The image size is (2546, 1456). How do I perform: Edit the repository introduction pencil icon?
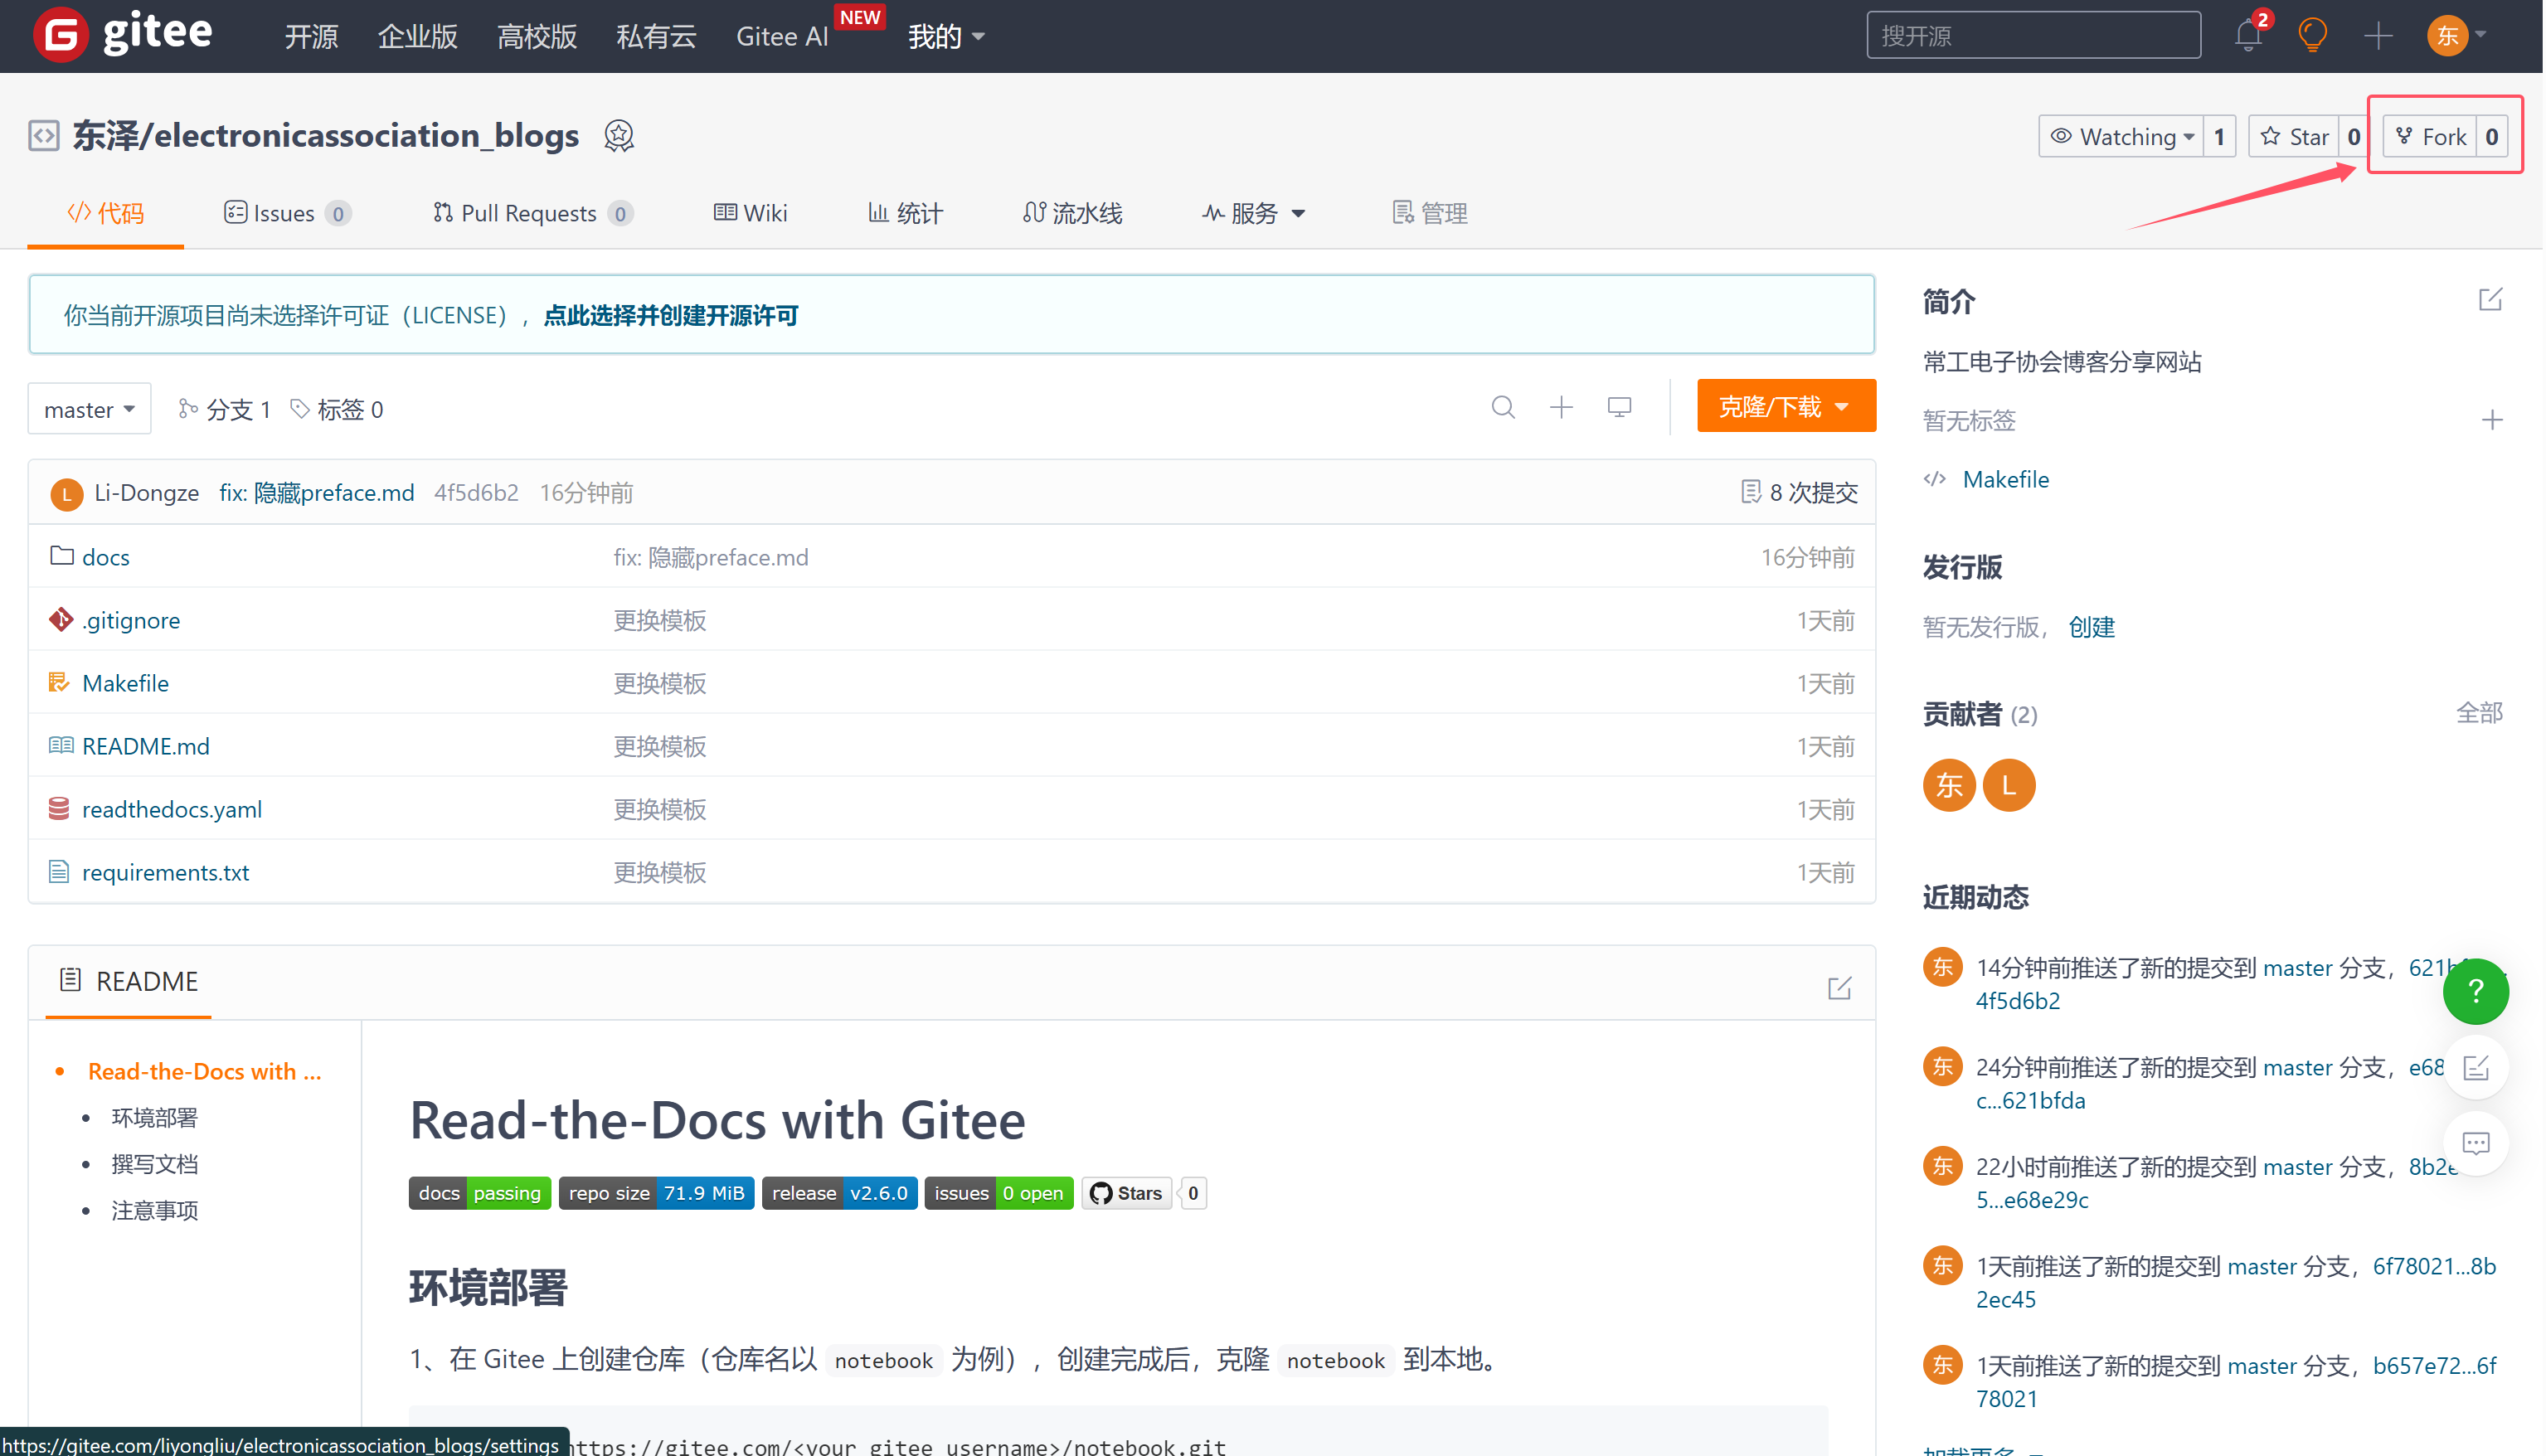click(2490, 300)
